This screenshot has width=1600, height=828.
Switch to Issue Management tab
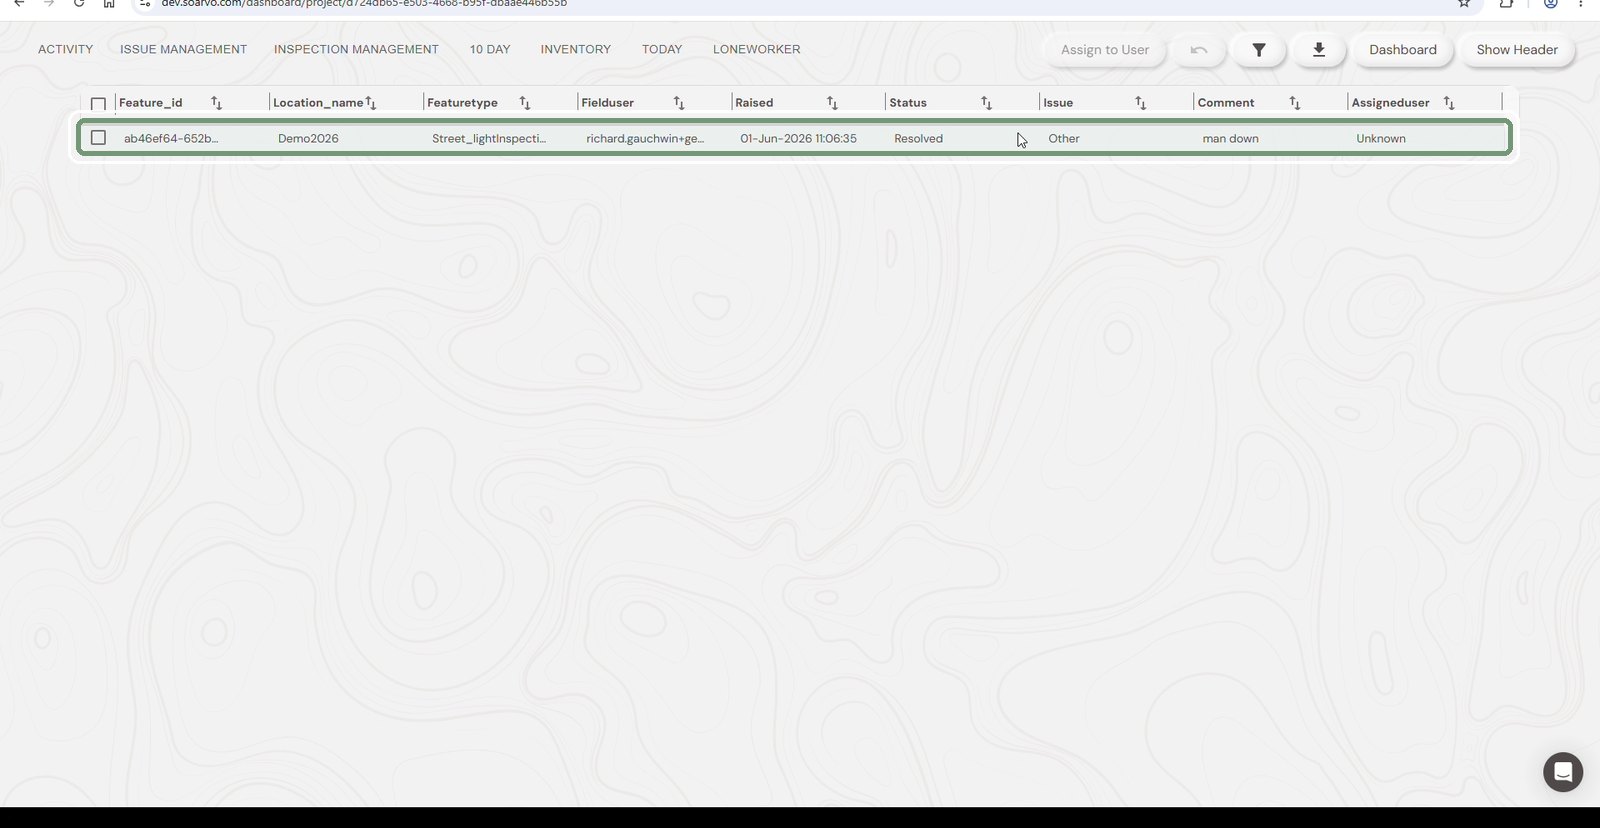coord(183,49)
